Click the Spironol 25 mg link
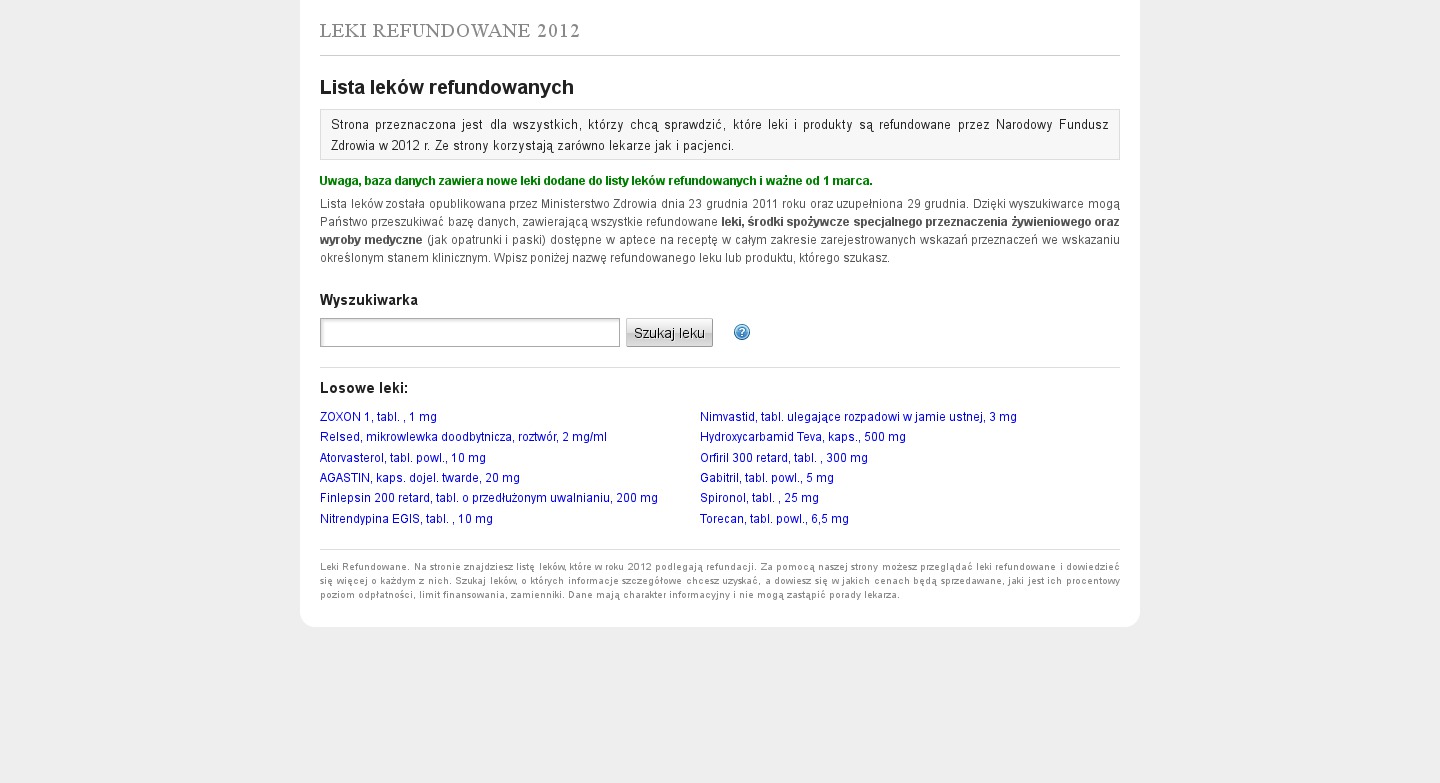Viewport: 1440px width, 783px height. tap(759, 498)
